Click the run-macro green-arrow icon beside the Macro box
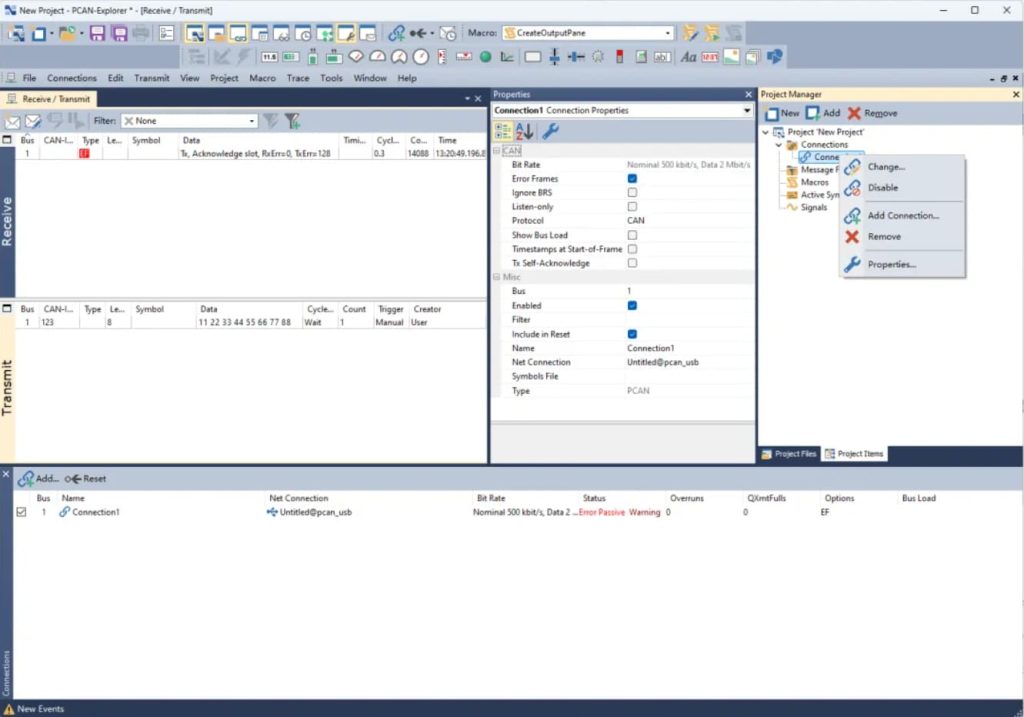The height and width of the screenshot is (717, 1024). point(712,33)
